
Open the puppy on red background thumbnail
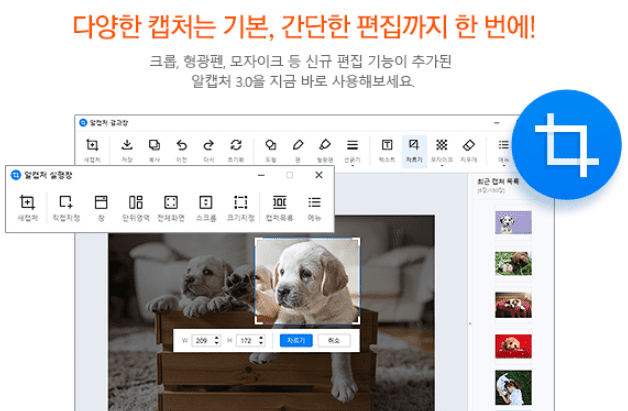pyautogui.click(x=513, y=346)
